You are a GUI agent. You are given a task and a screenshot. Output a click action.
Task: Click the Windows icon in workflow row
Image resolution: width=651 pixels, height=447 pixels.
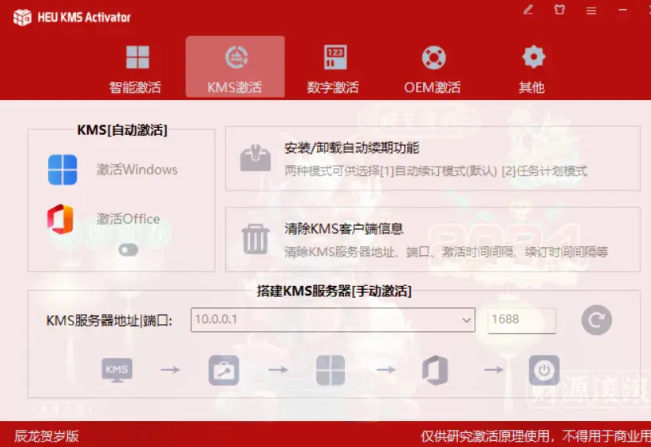point(331,370)
